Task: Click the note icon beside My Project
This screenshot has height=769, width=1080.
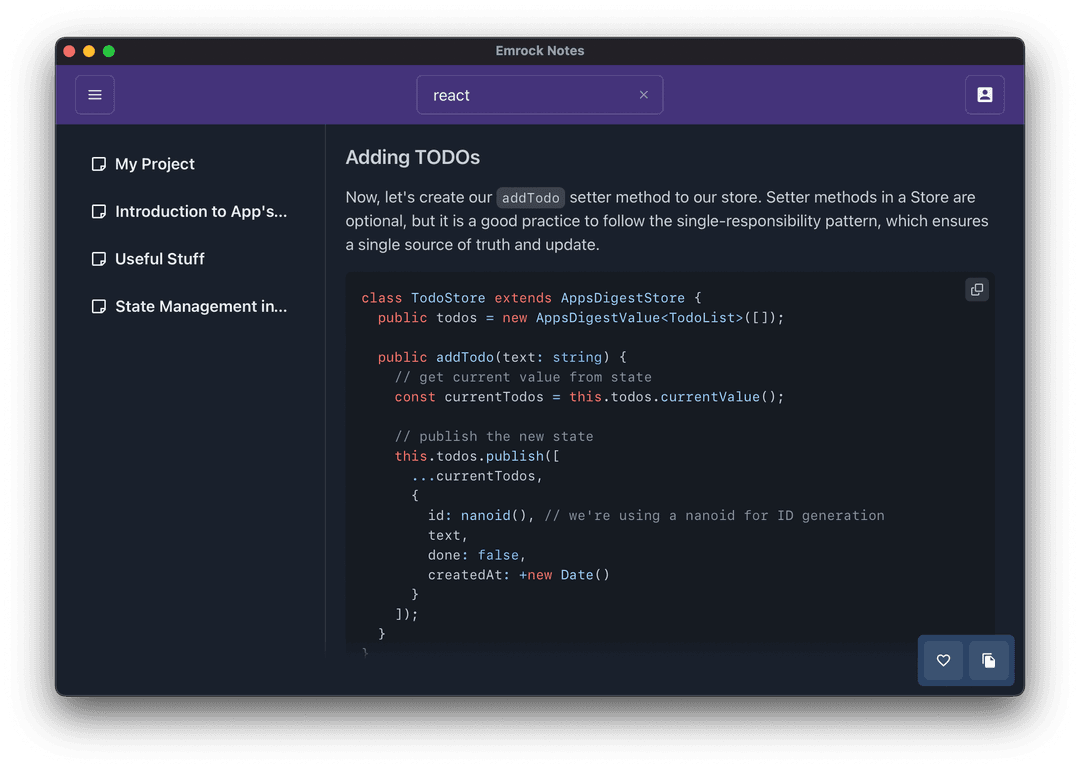Action: click(x=99, y=164)
